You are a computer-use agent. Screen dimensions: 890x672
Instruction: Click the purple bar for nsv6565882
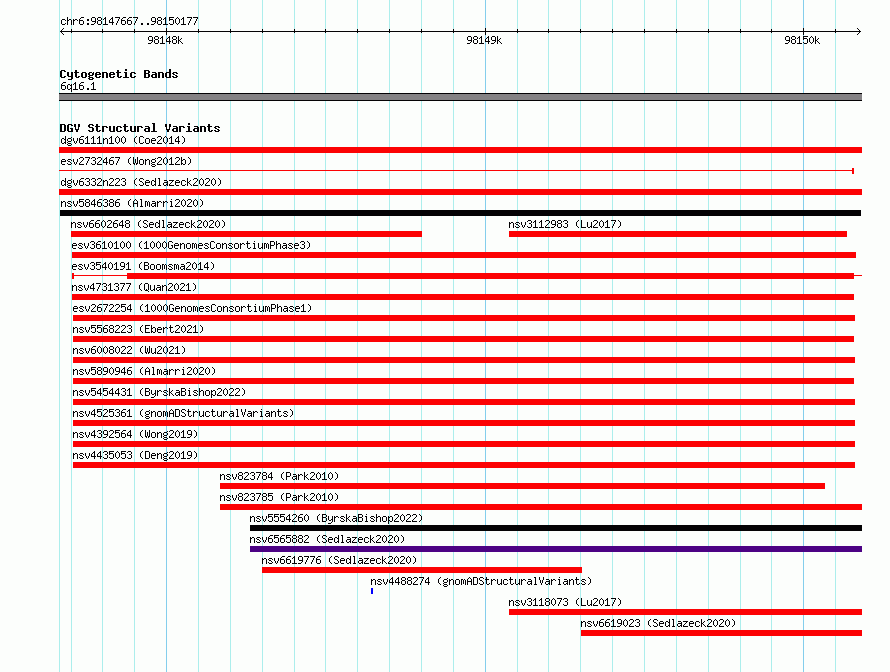(556, 549)
